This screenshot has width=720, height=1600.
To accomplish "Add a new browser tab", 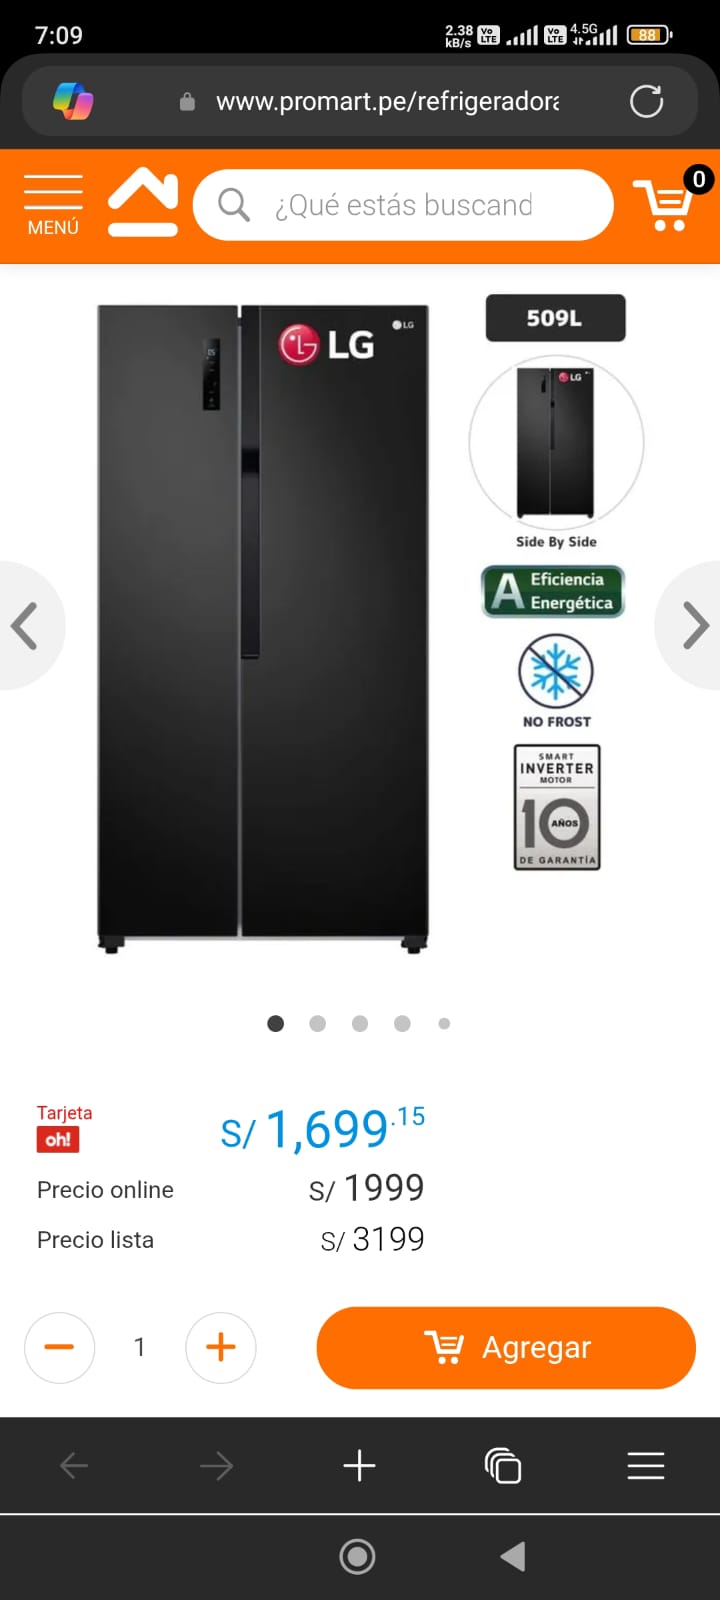I will click(359, 1466).
